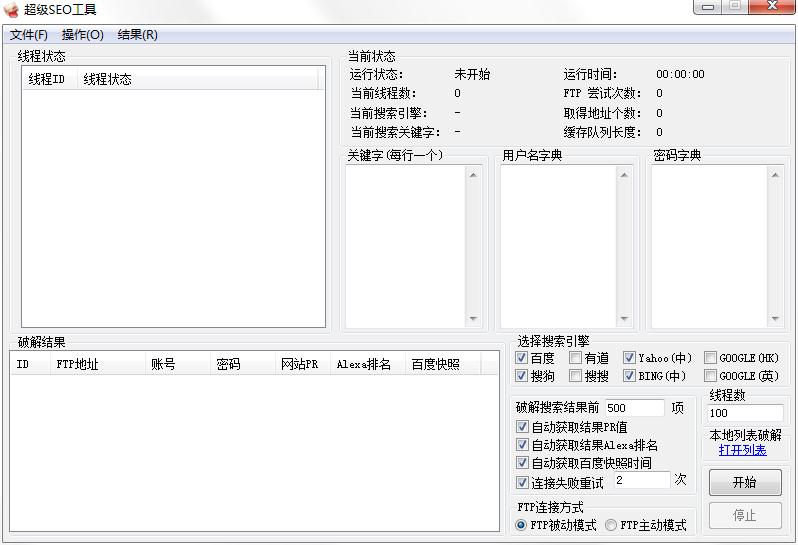Viewport: 798px width, 545px height.
Task: Click the down arrow of 关键字 scrollbar
Action: [x=473, y=320]
